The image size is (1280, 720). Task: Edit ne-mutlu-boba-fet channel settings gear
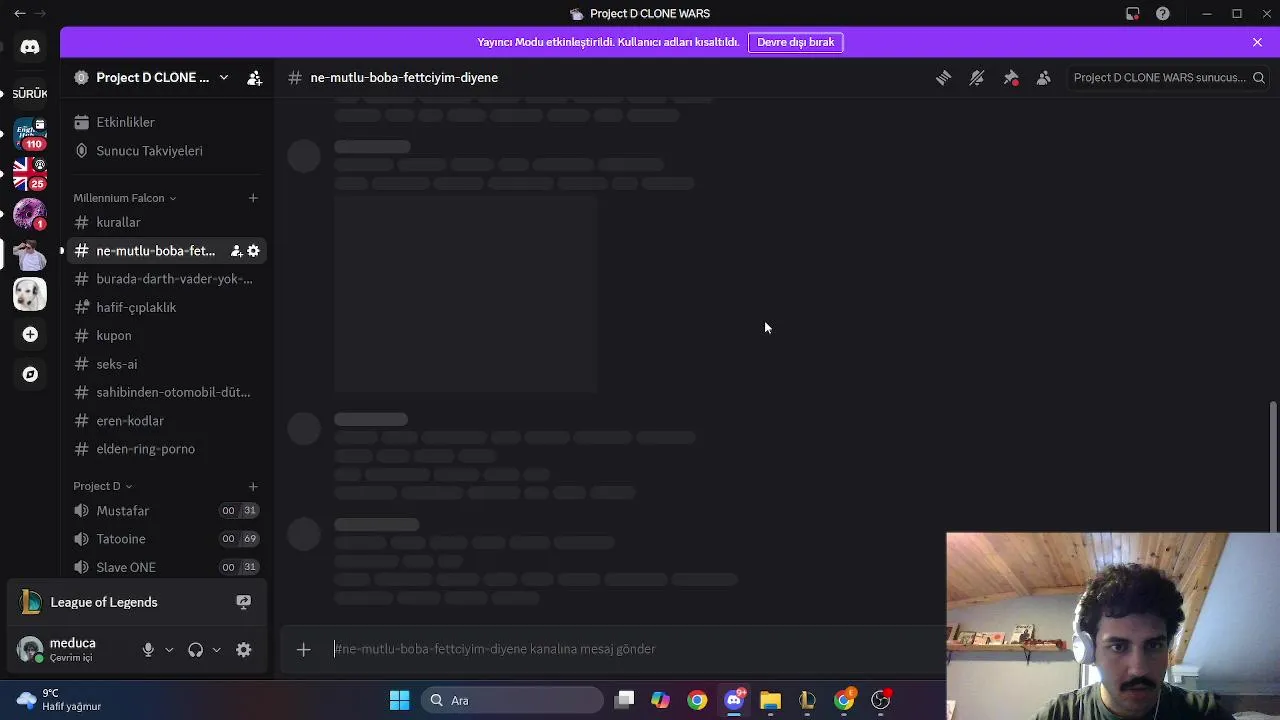click(x=253, y=251)
